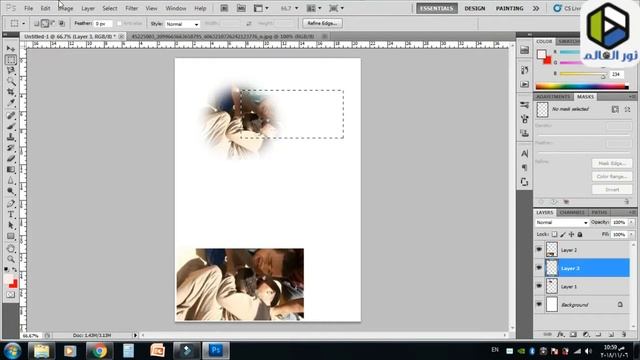Select the Lasso tool
The height and width of the screenshot is (360, 640).
(x=11, y=71)
